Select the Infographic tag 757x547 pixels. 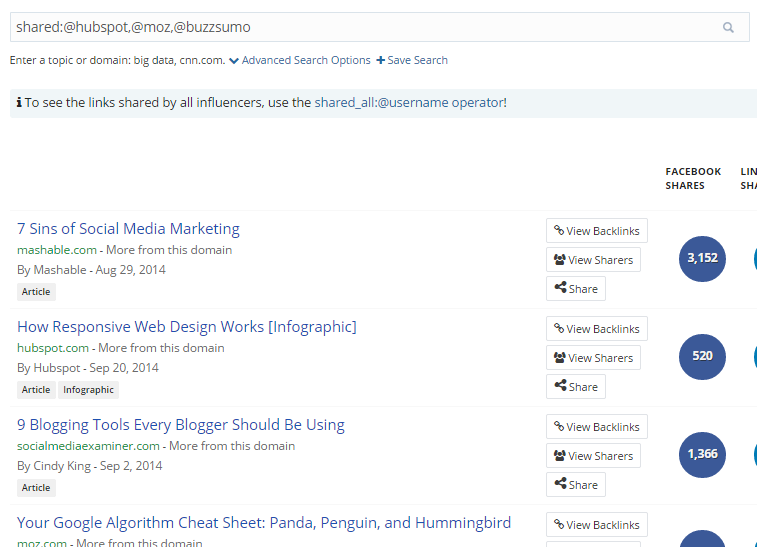click(x=88, y=390)
